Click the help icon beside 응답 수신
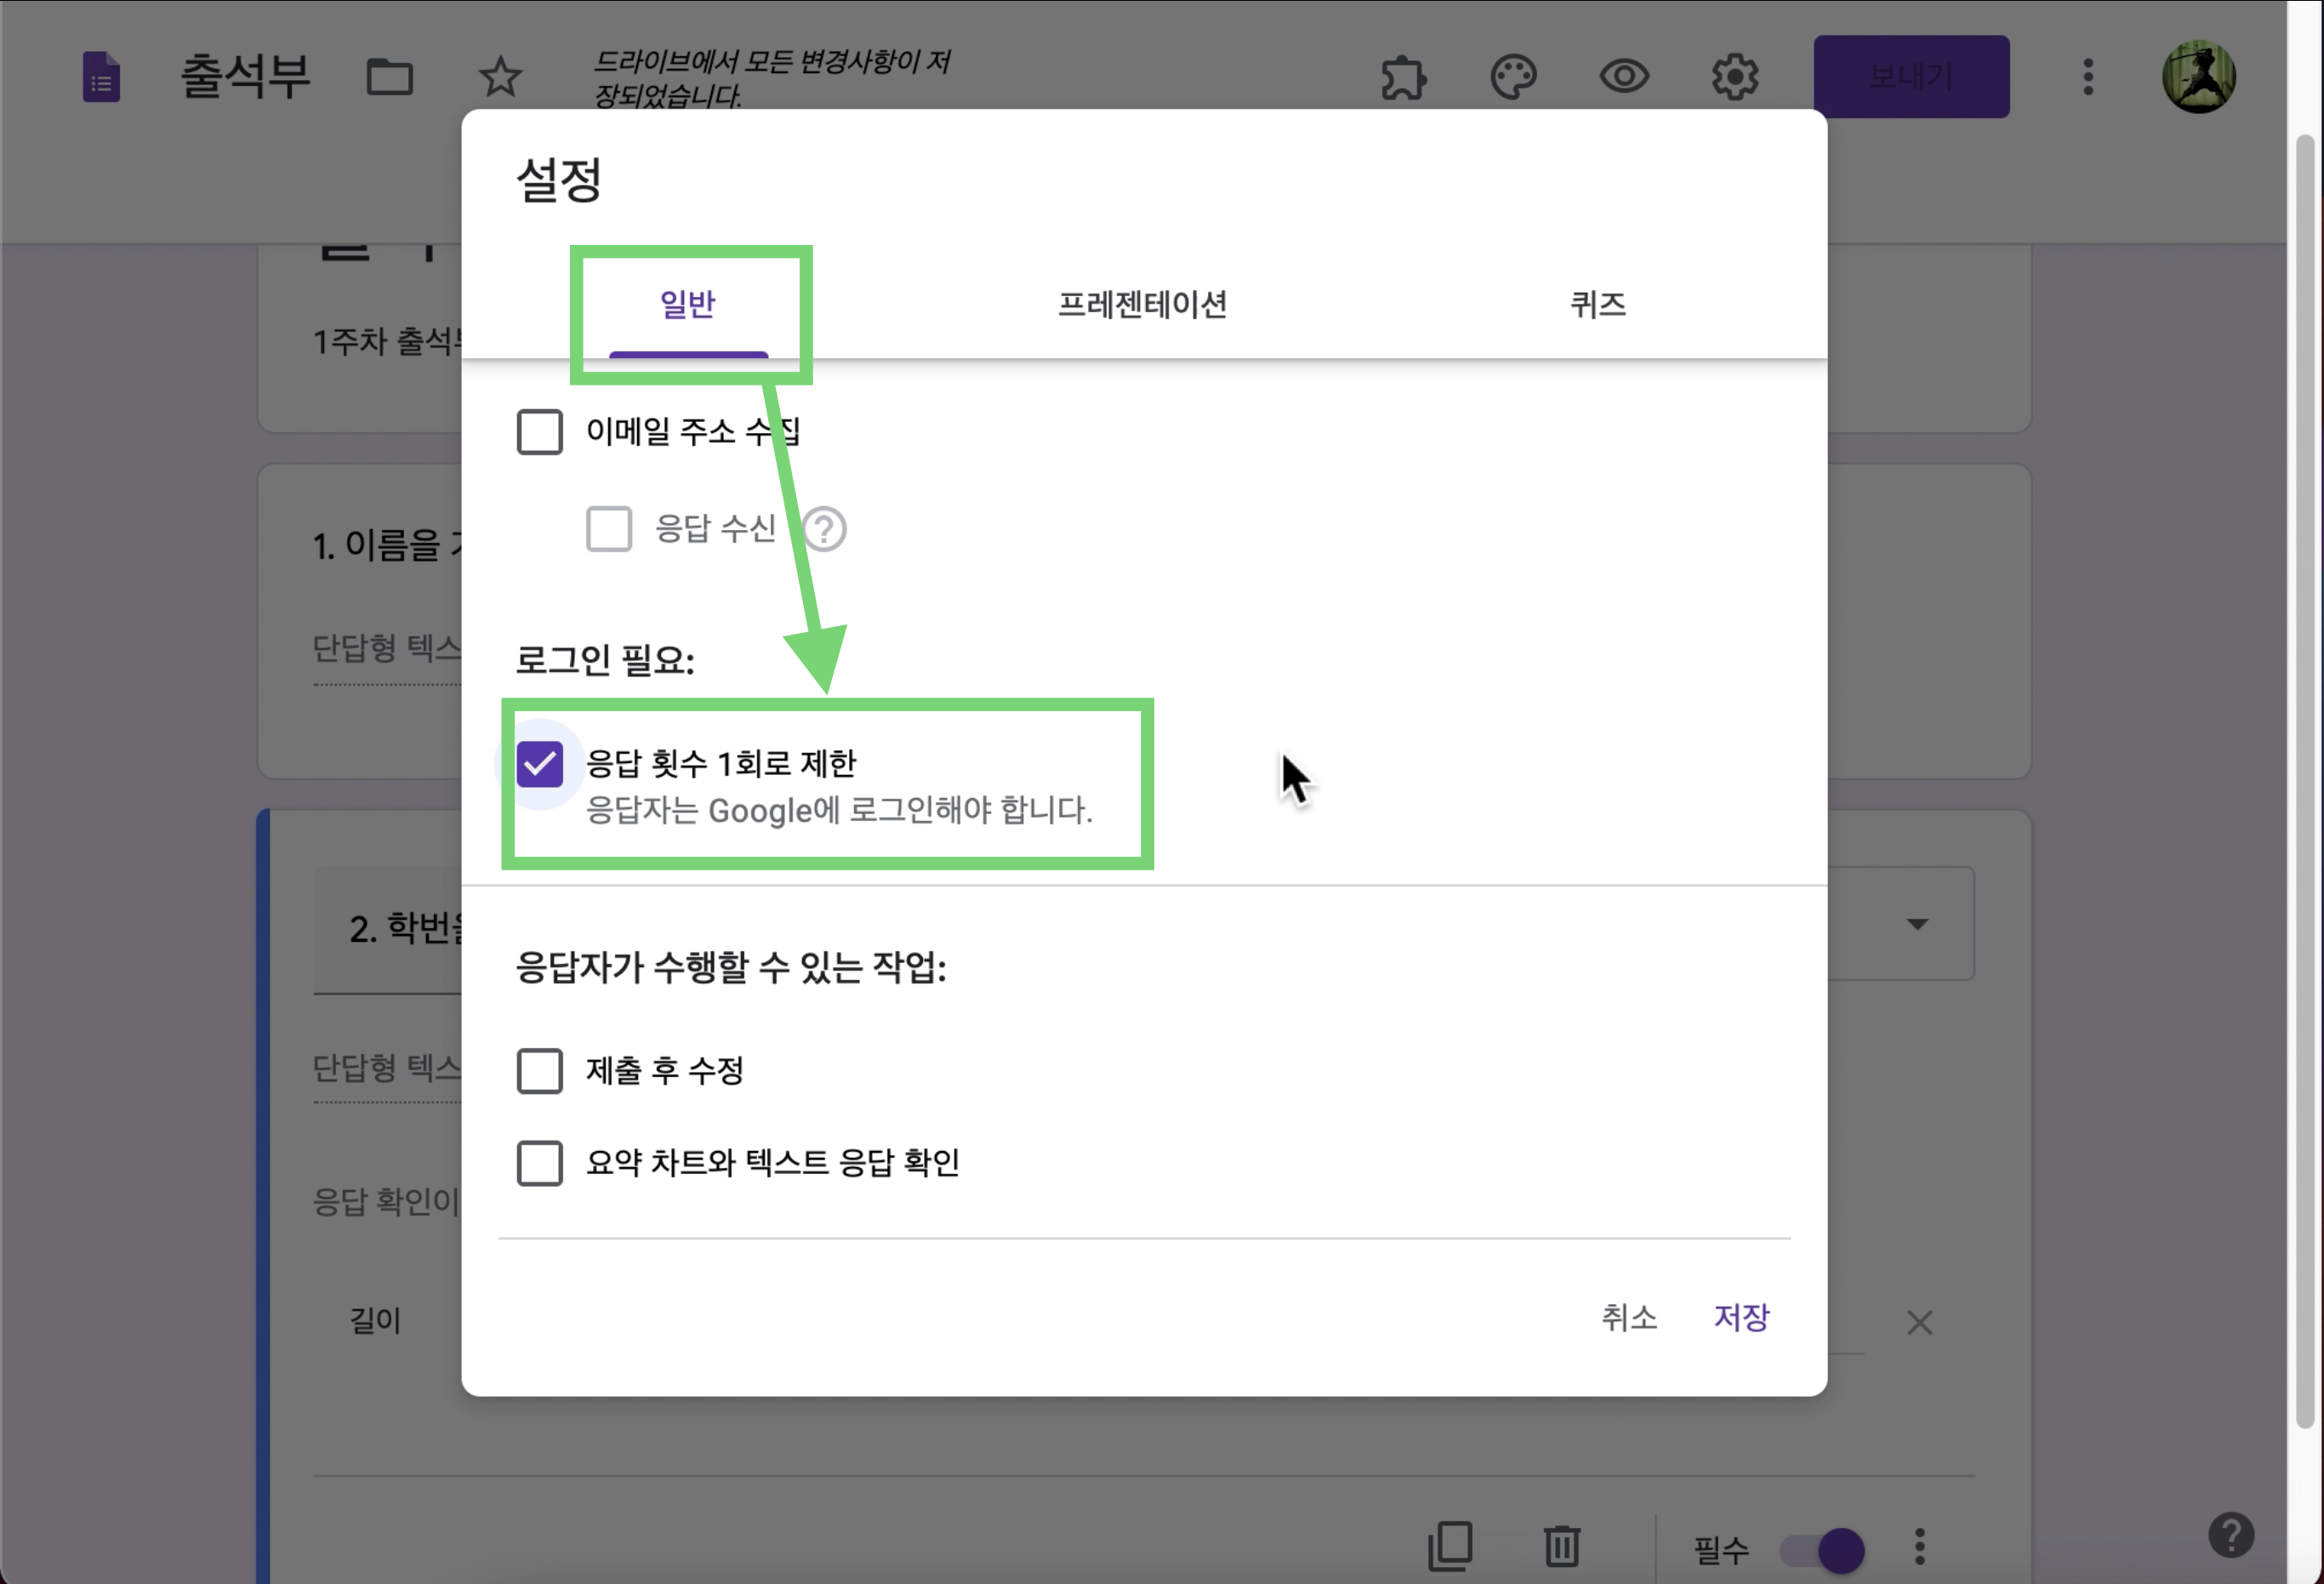 (824, 529)
